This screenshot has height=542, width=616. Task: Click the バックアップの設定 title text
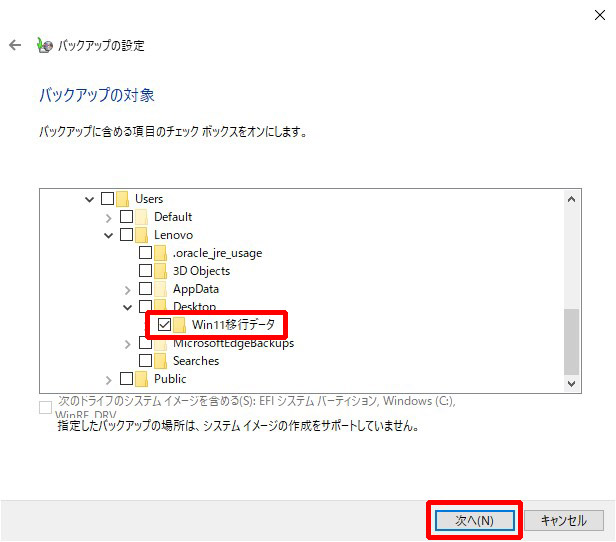point(101,46)
